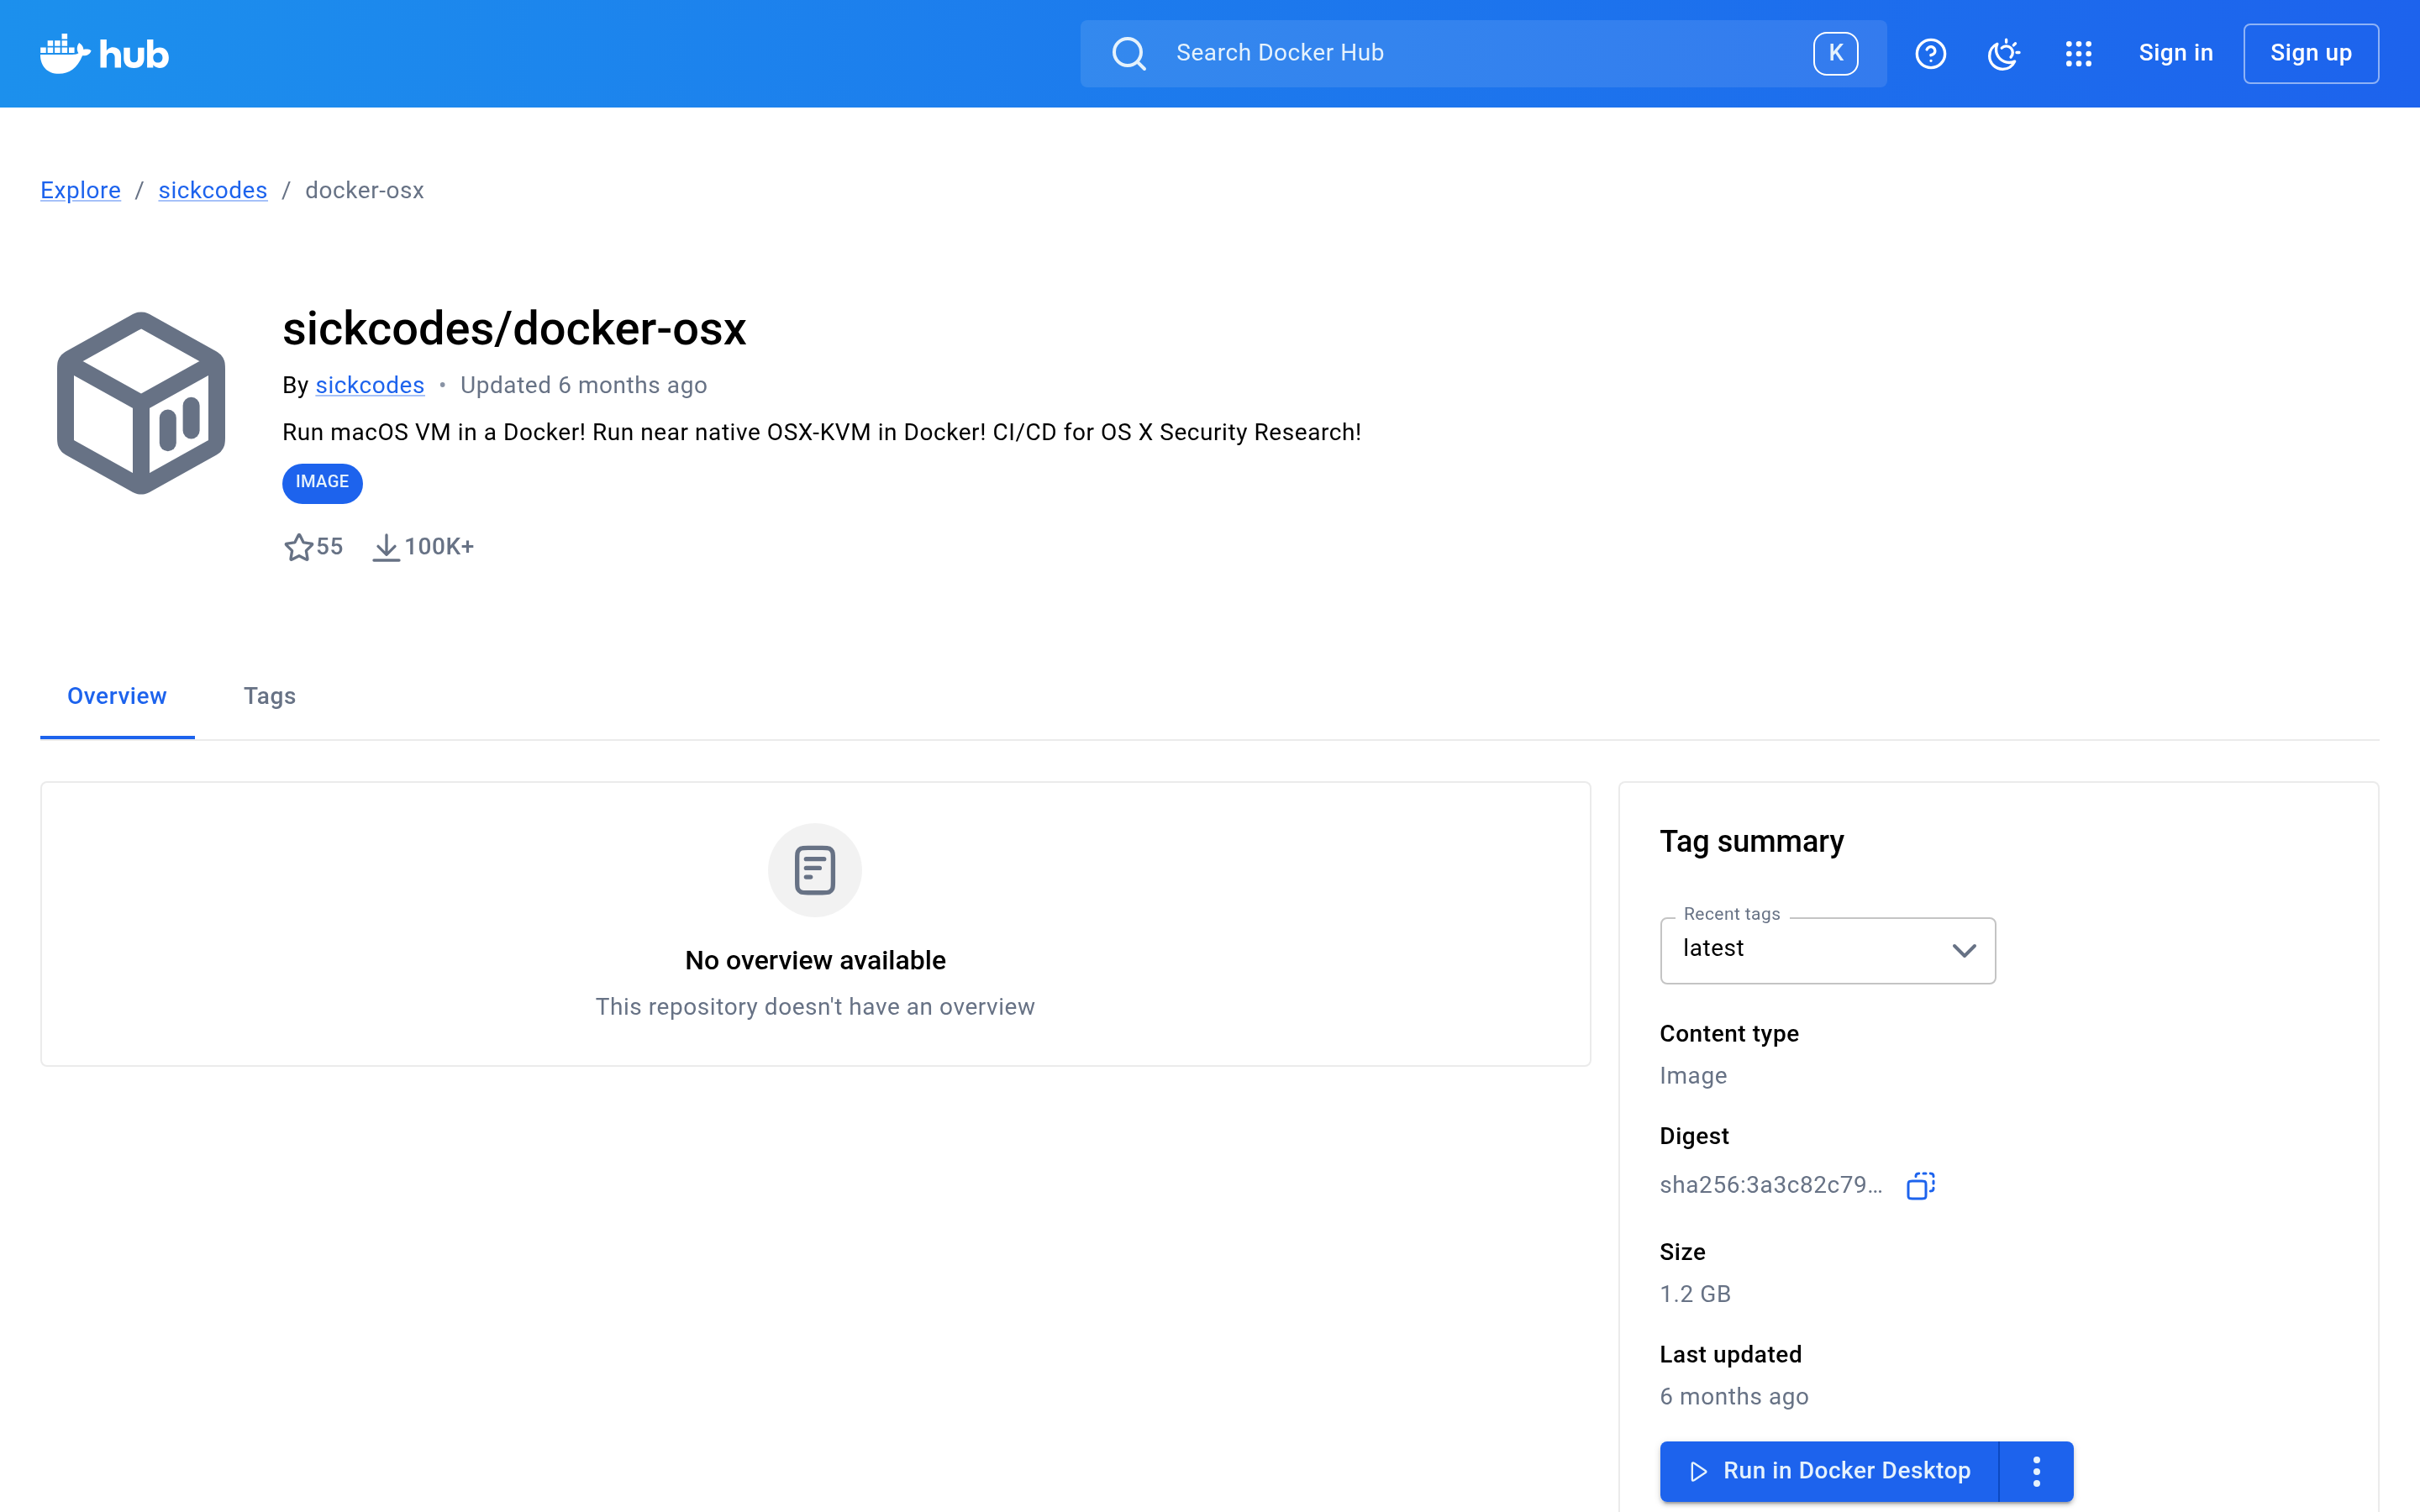Viewport: 2420px width, 1512px height.
Task: Toggle dark mode theme icon
Action: [x=2003, y=54]
